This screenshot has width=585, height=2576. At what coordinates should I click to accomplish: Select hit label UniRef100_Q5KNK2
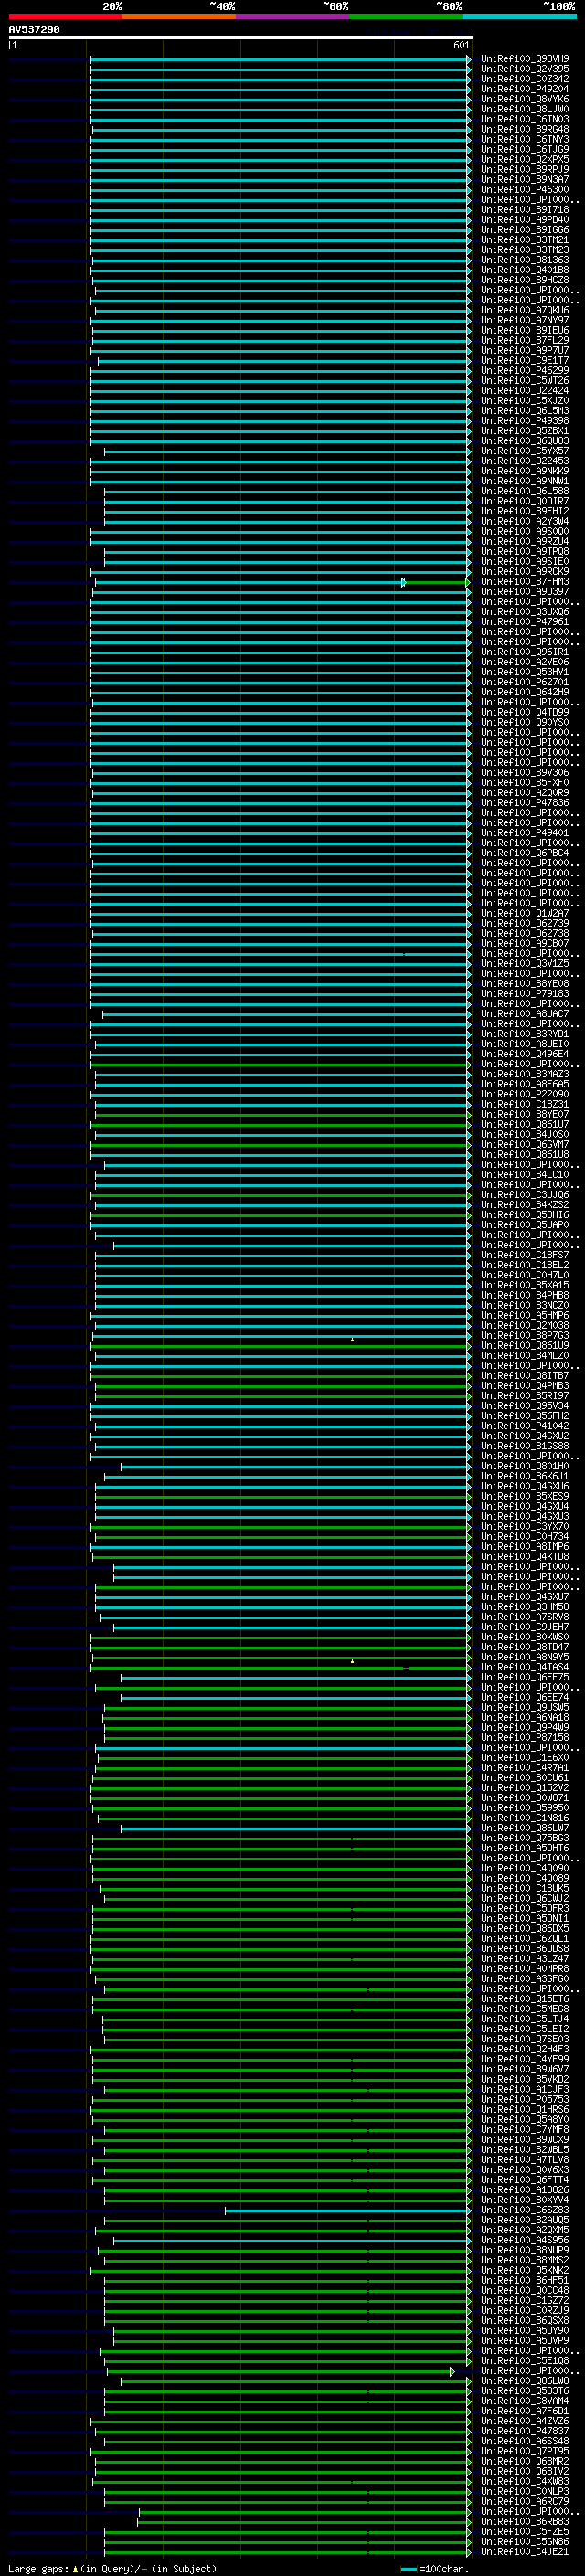pos(525,2270)
